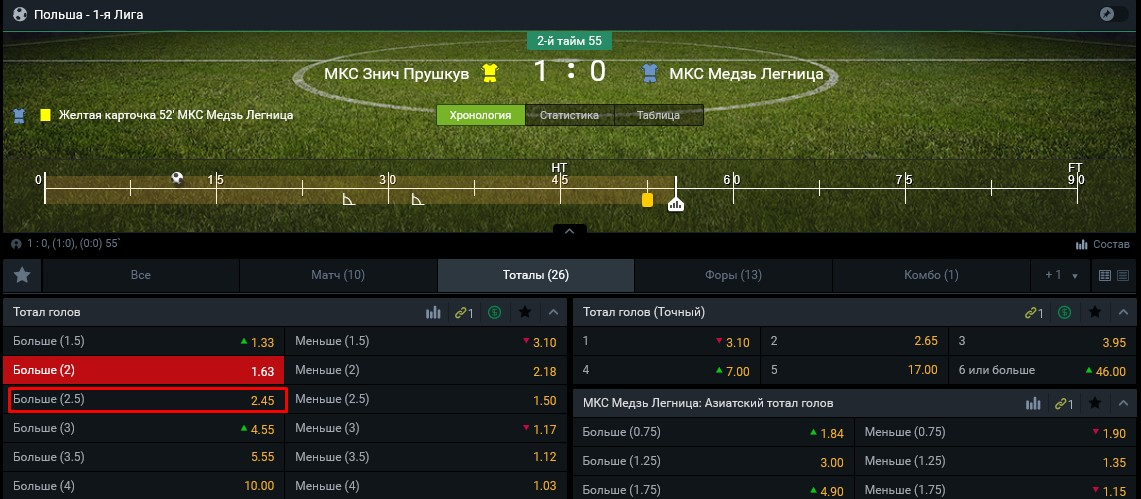
Task: Switch to the single-column list layout view
Action: tap(1124, 275)
